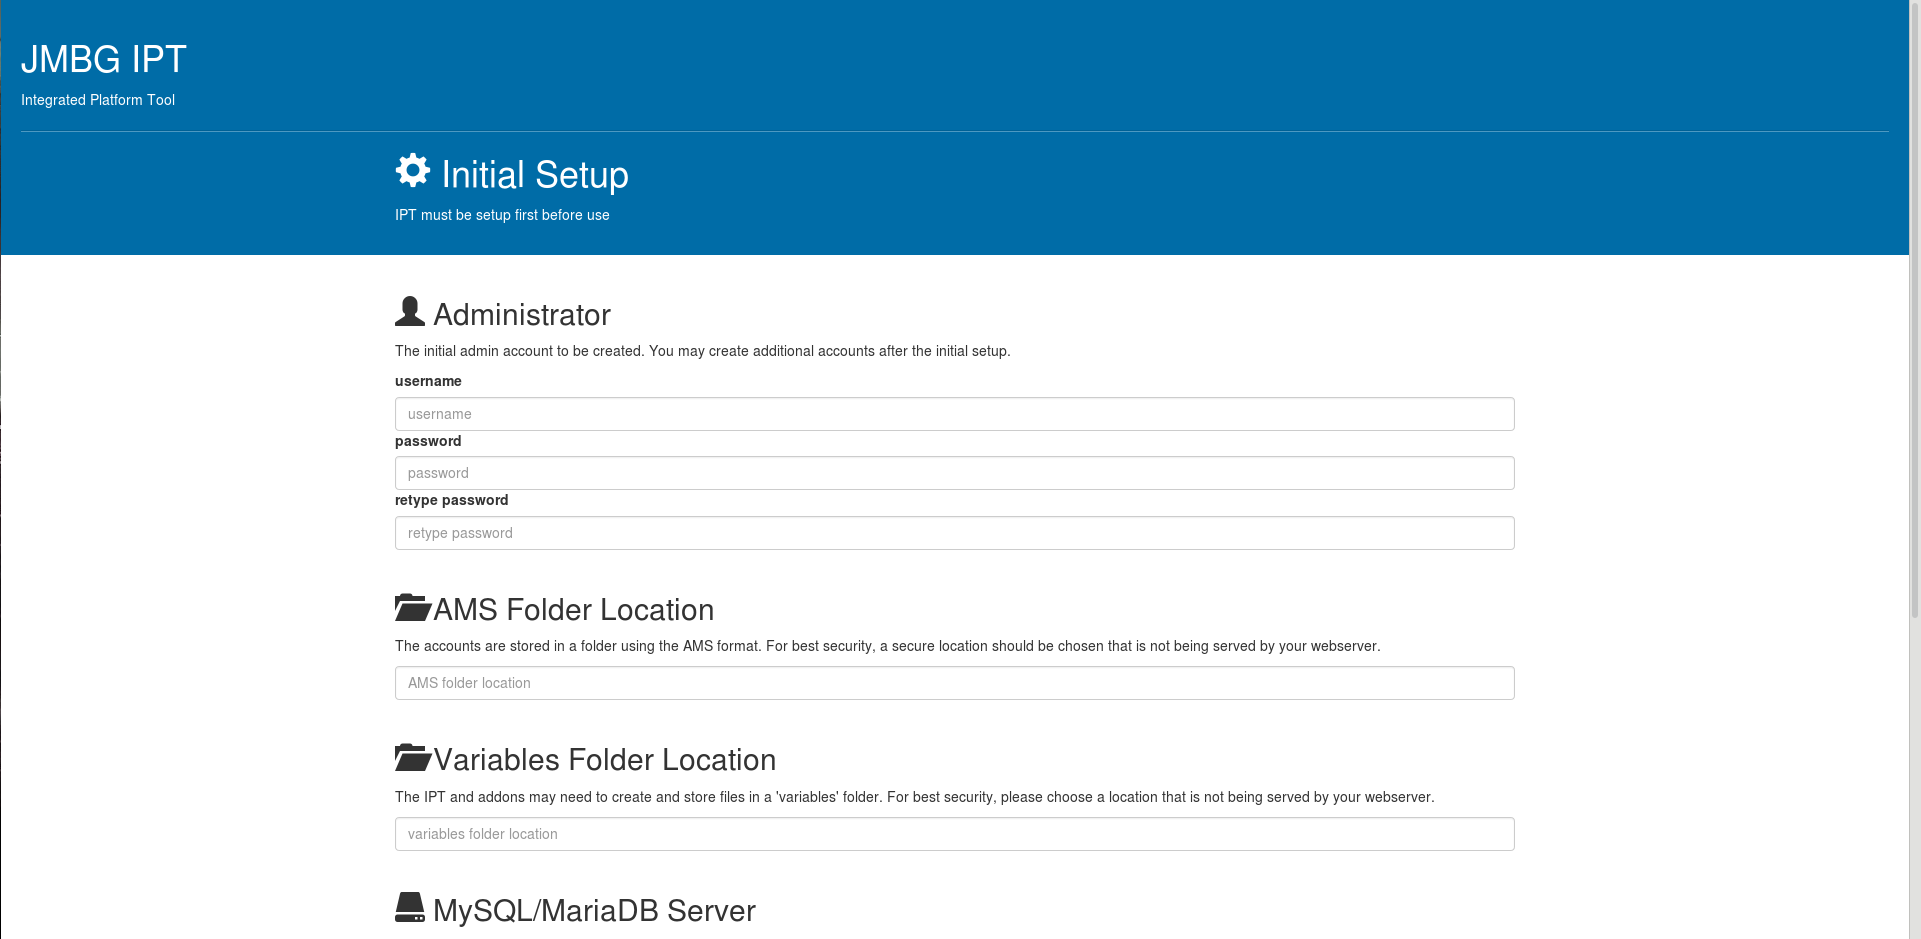1921x939 pixels.
Task: Click the MySQL/MariaDB Server drive icon
Action: [410, 907]
